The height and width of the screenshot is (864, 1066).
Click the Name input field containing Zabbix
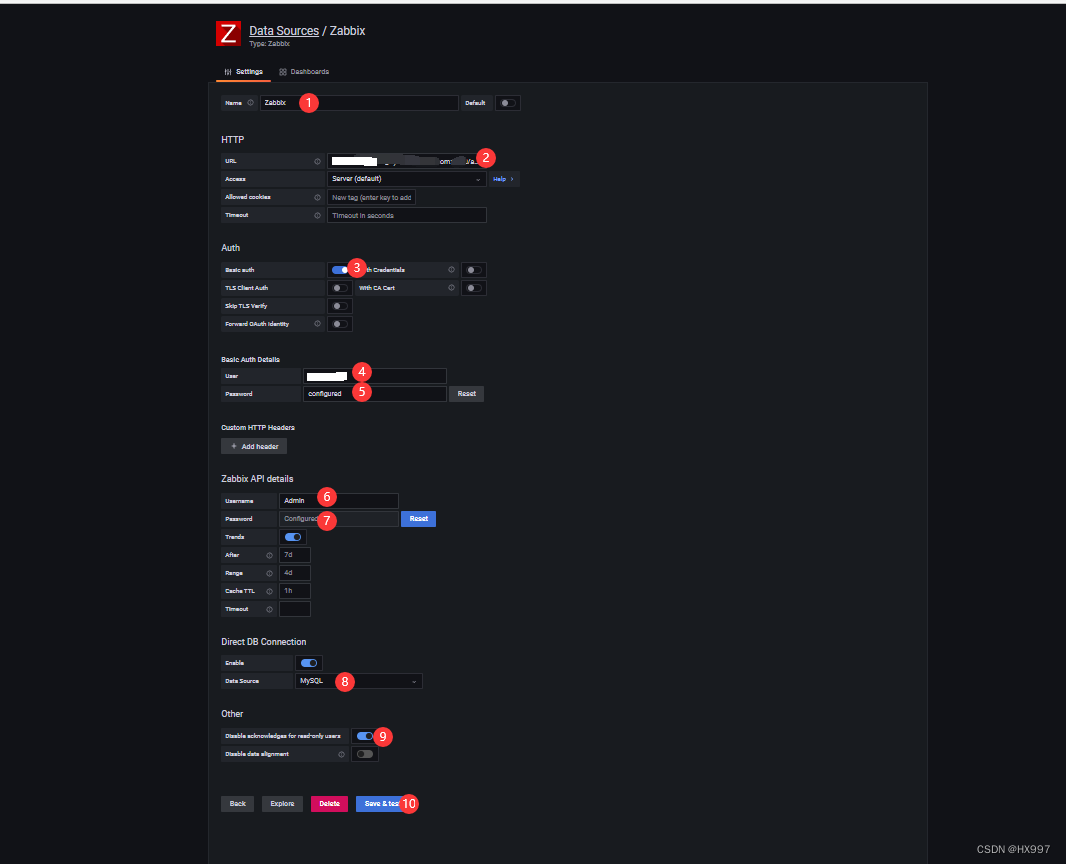pyautogui.click(x=359, y=103)
